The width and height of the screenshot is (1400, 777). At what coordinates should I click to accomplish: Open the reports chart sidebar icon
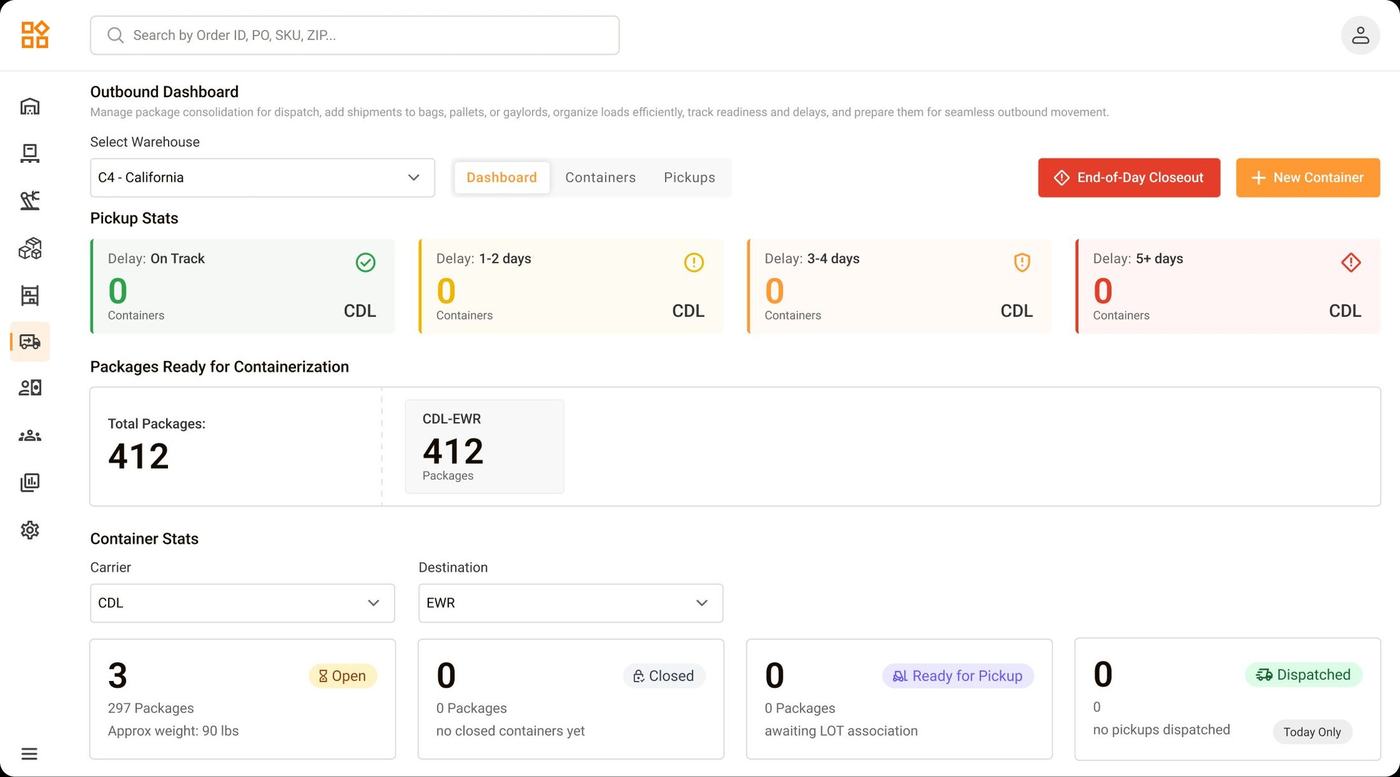[30, 483]
